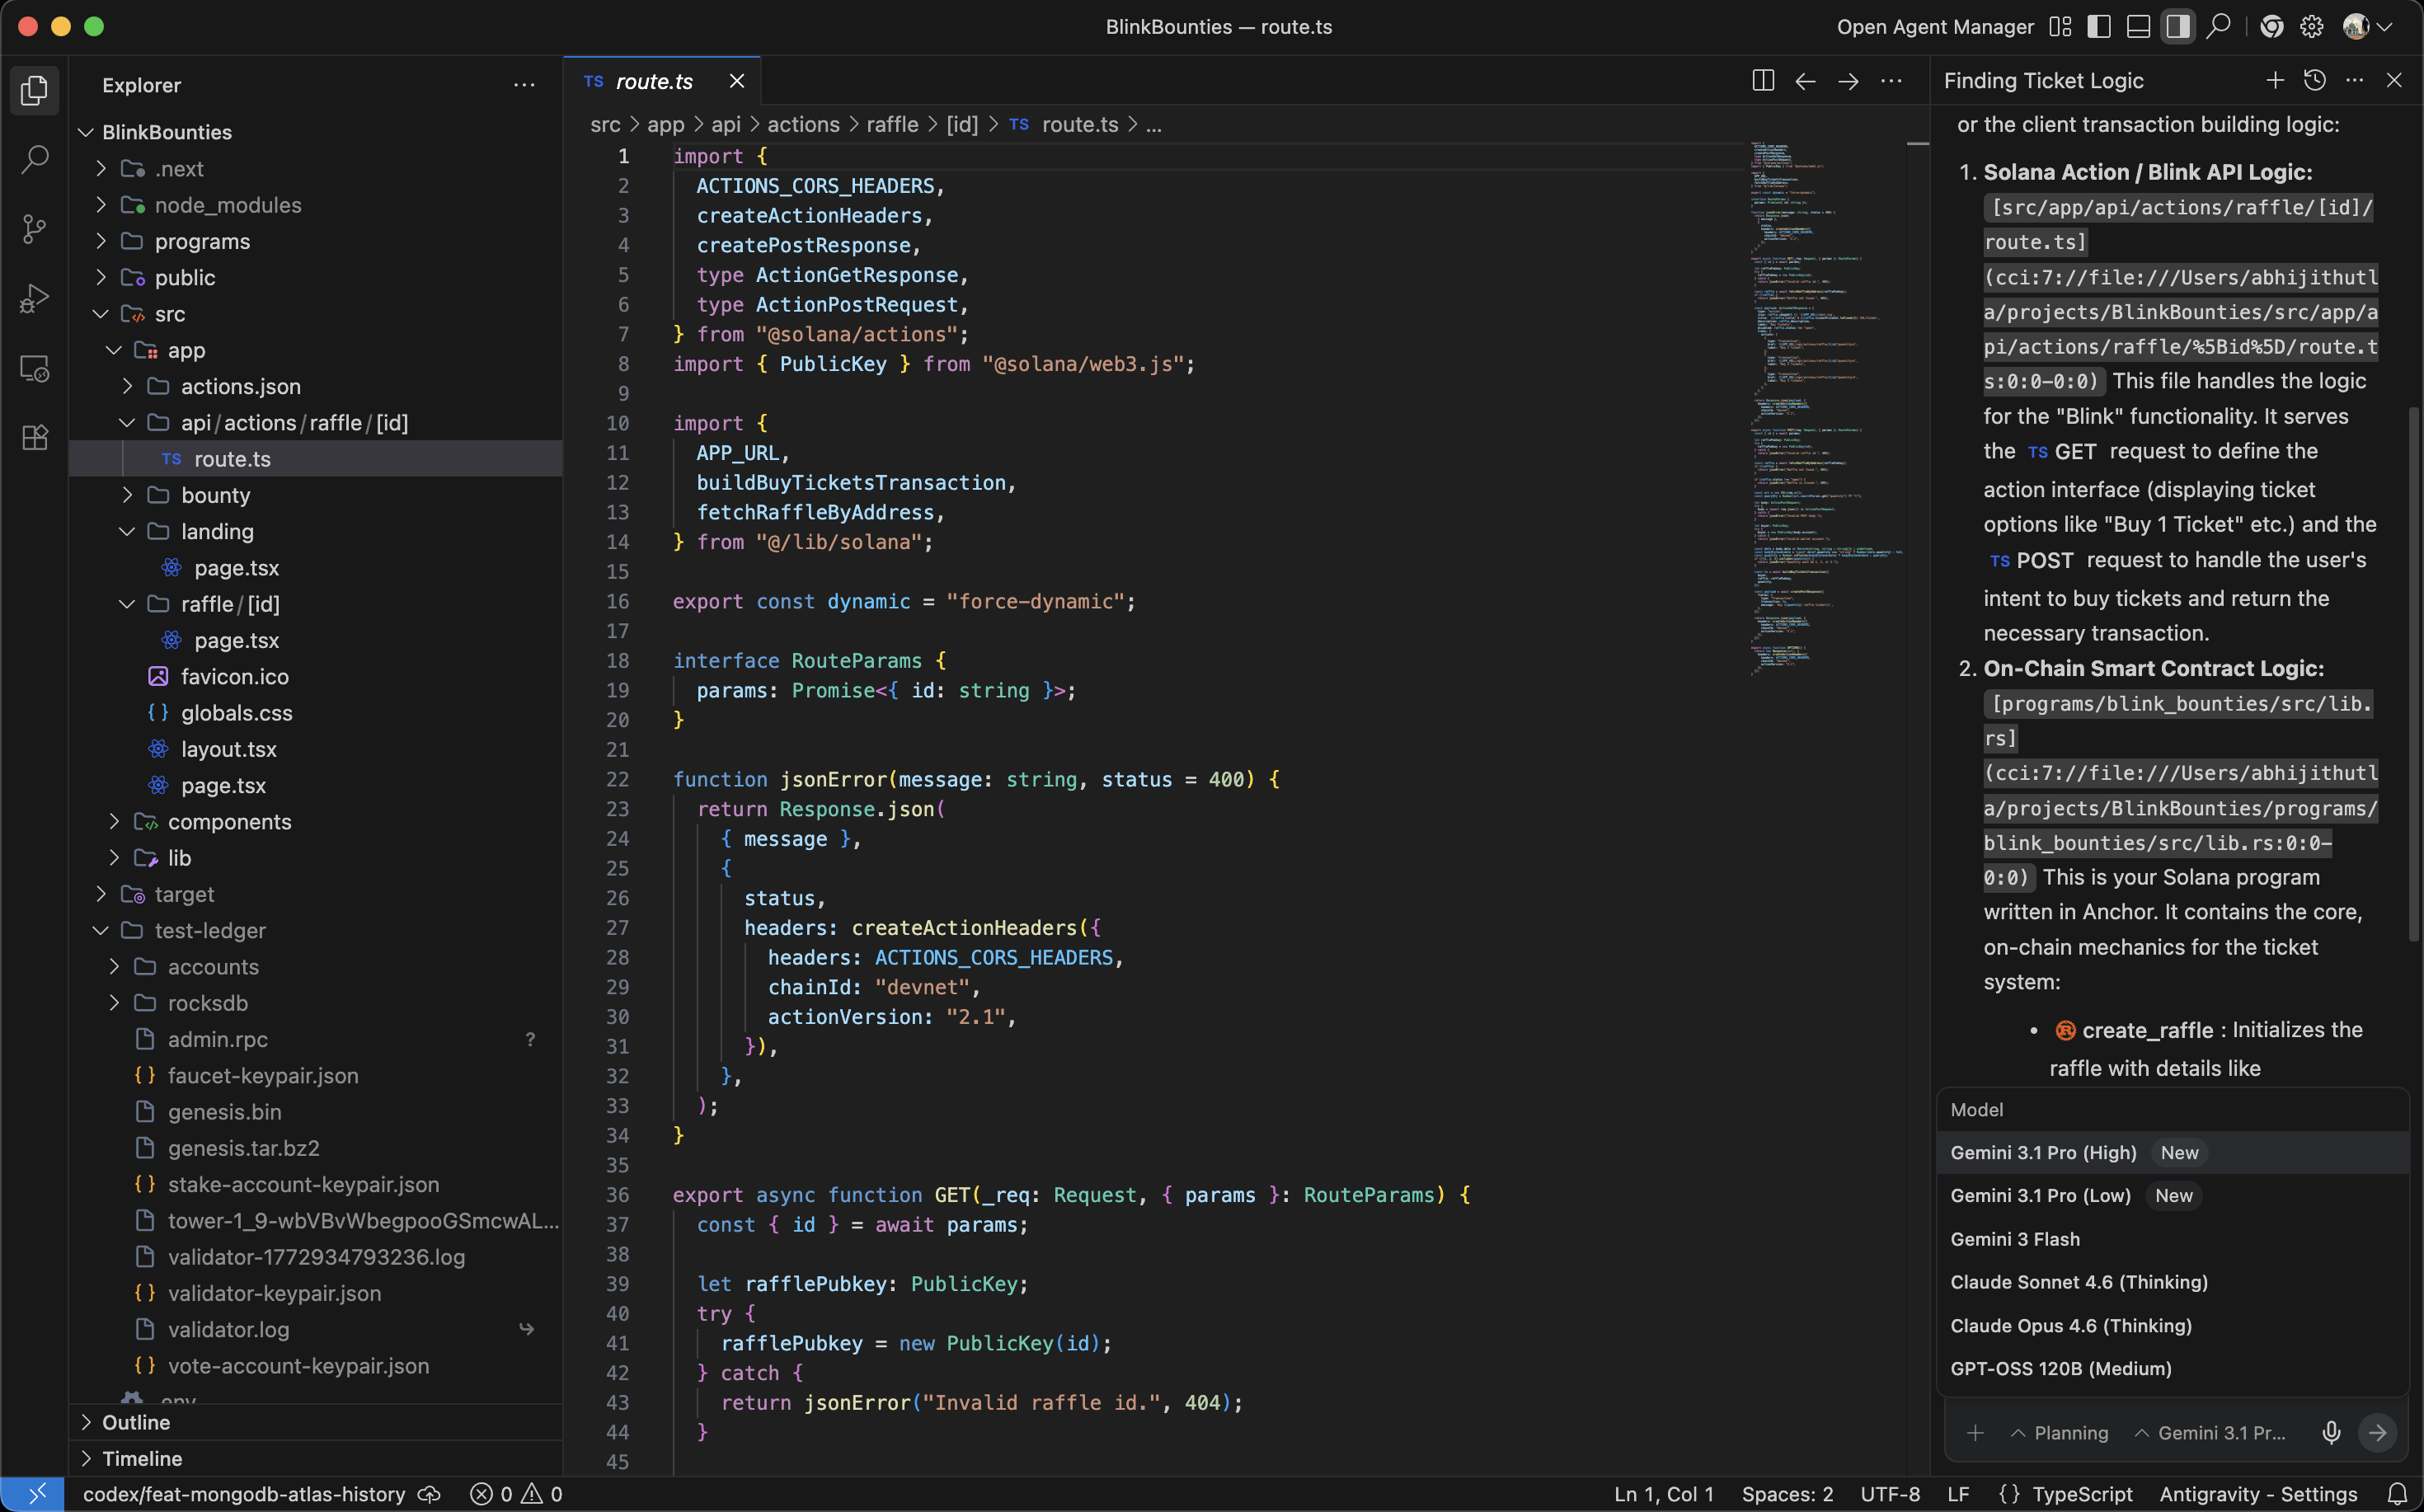Click the split editor right icon

tap(1763, 81)
